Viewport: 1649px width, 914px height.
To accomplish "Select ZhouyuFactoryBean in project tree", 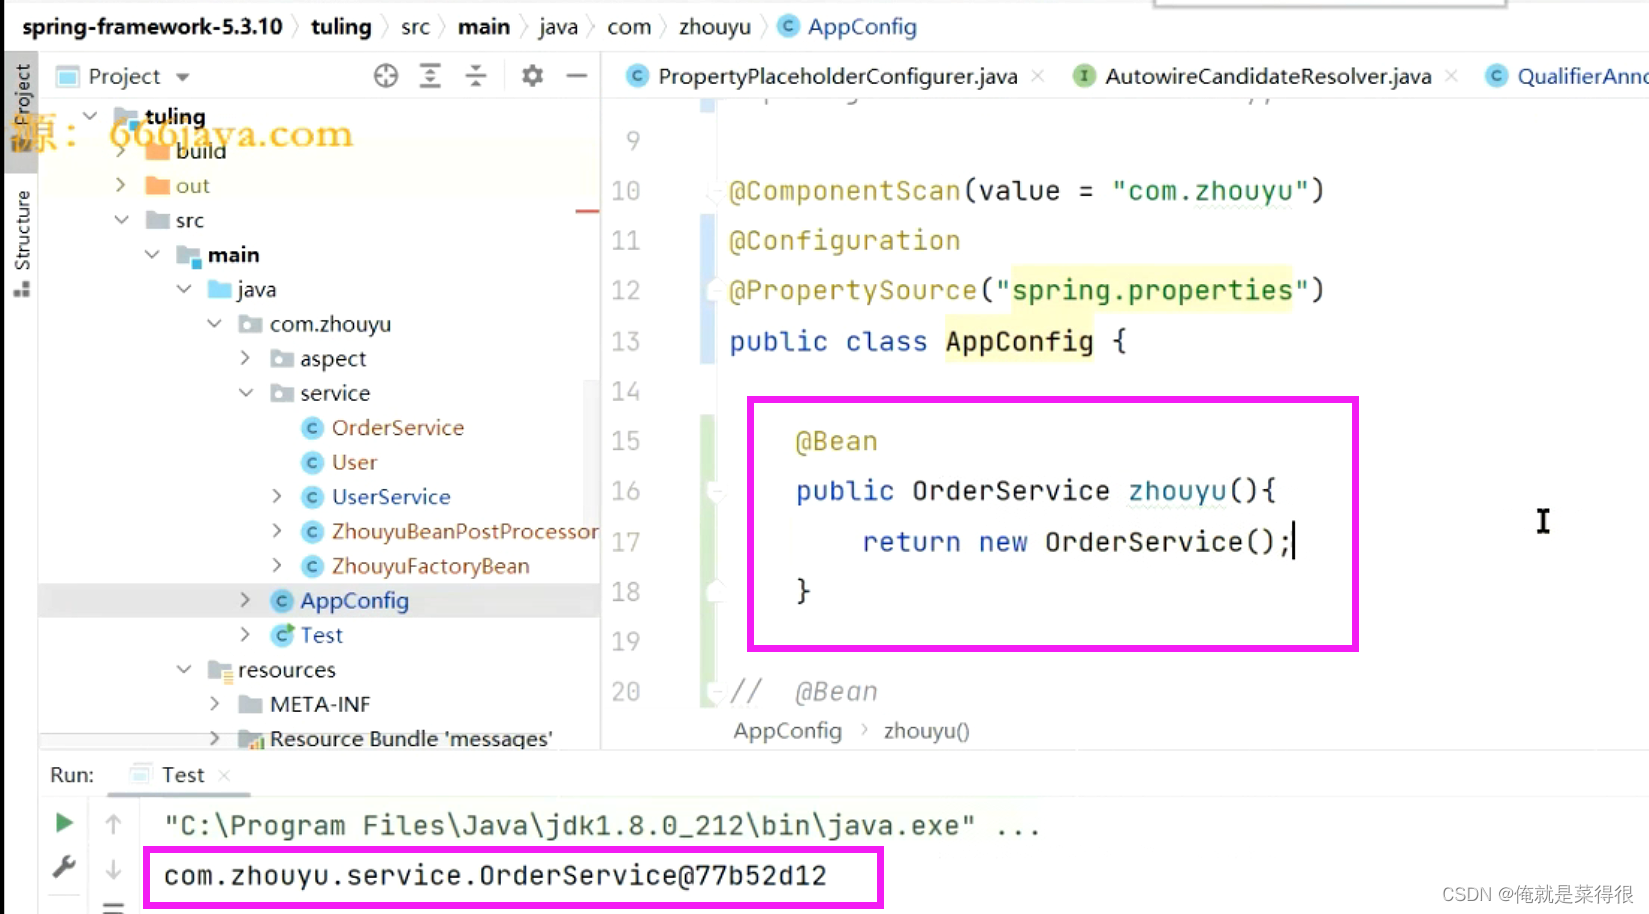I will [430, 566].
